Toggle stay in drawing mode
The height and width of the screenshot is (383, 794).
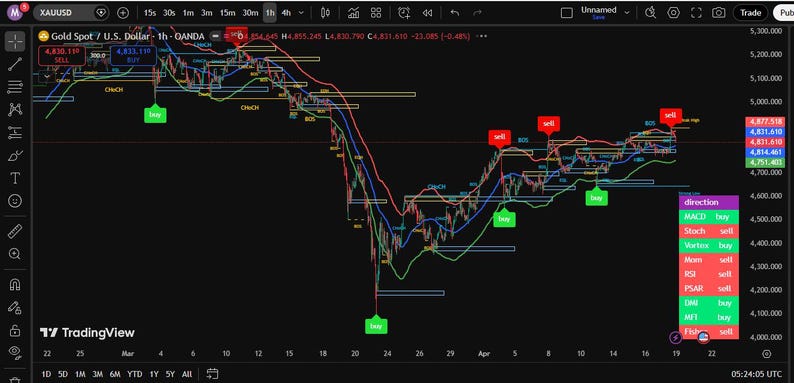pyautogui.click(x=15, y=307)
